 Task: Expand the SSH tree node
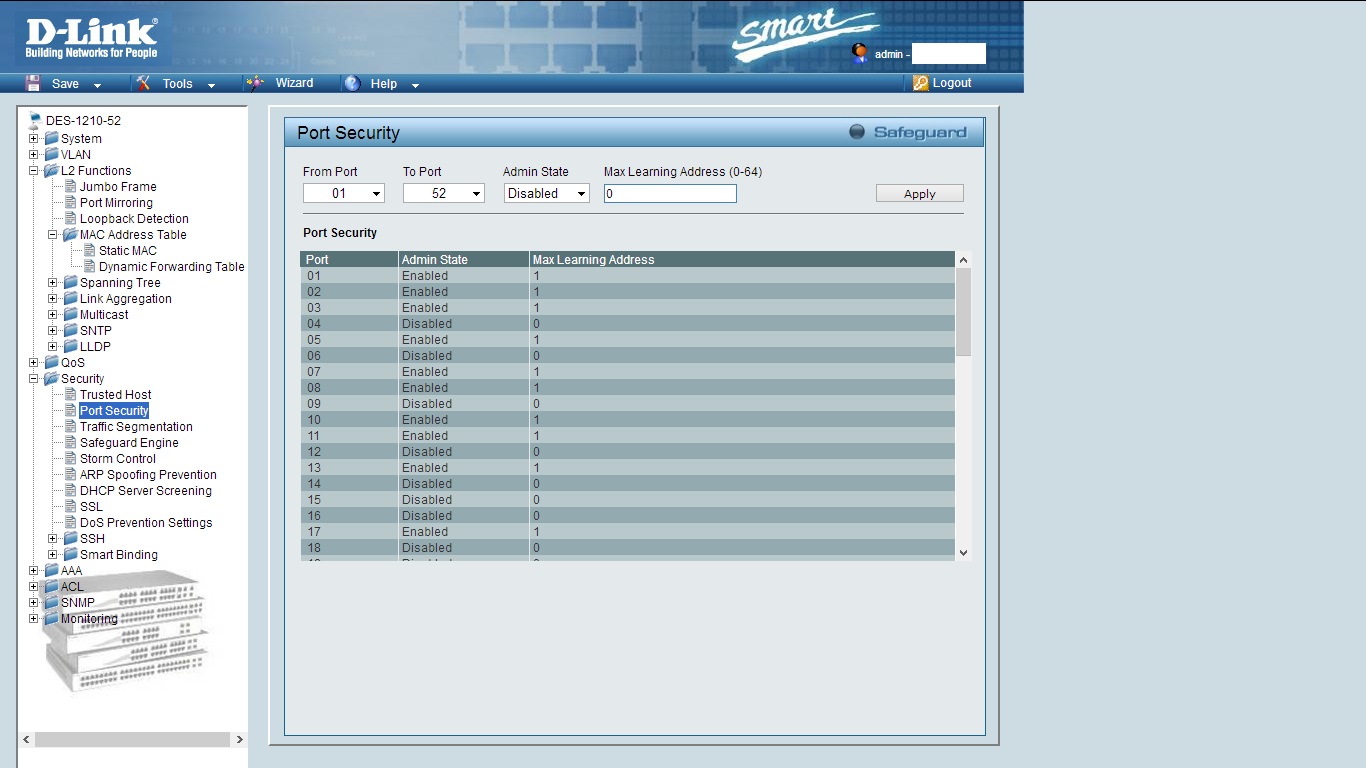click(52, 538)
